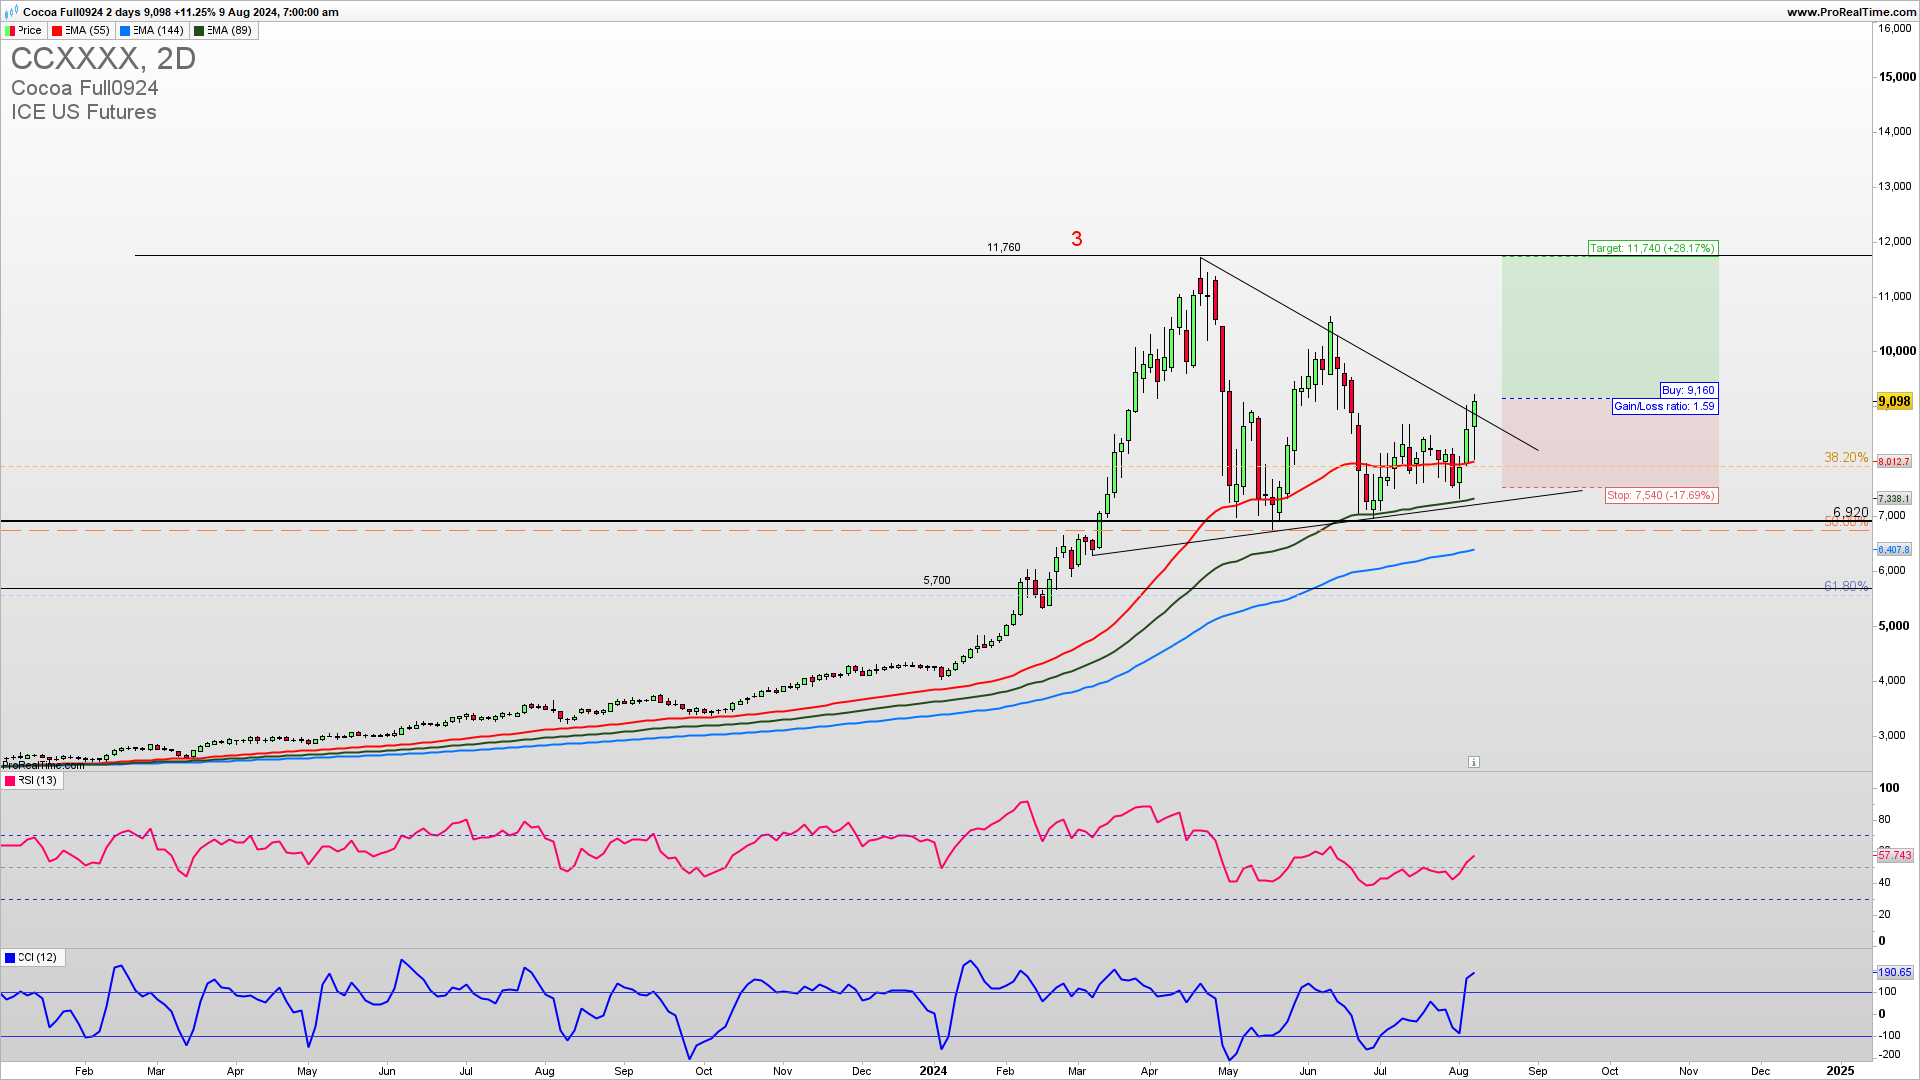Click the candlestick chart icon in title bar
The height and width of the screenshot is (1080, 1920).
click(x=11, y=12)
